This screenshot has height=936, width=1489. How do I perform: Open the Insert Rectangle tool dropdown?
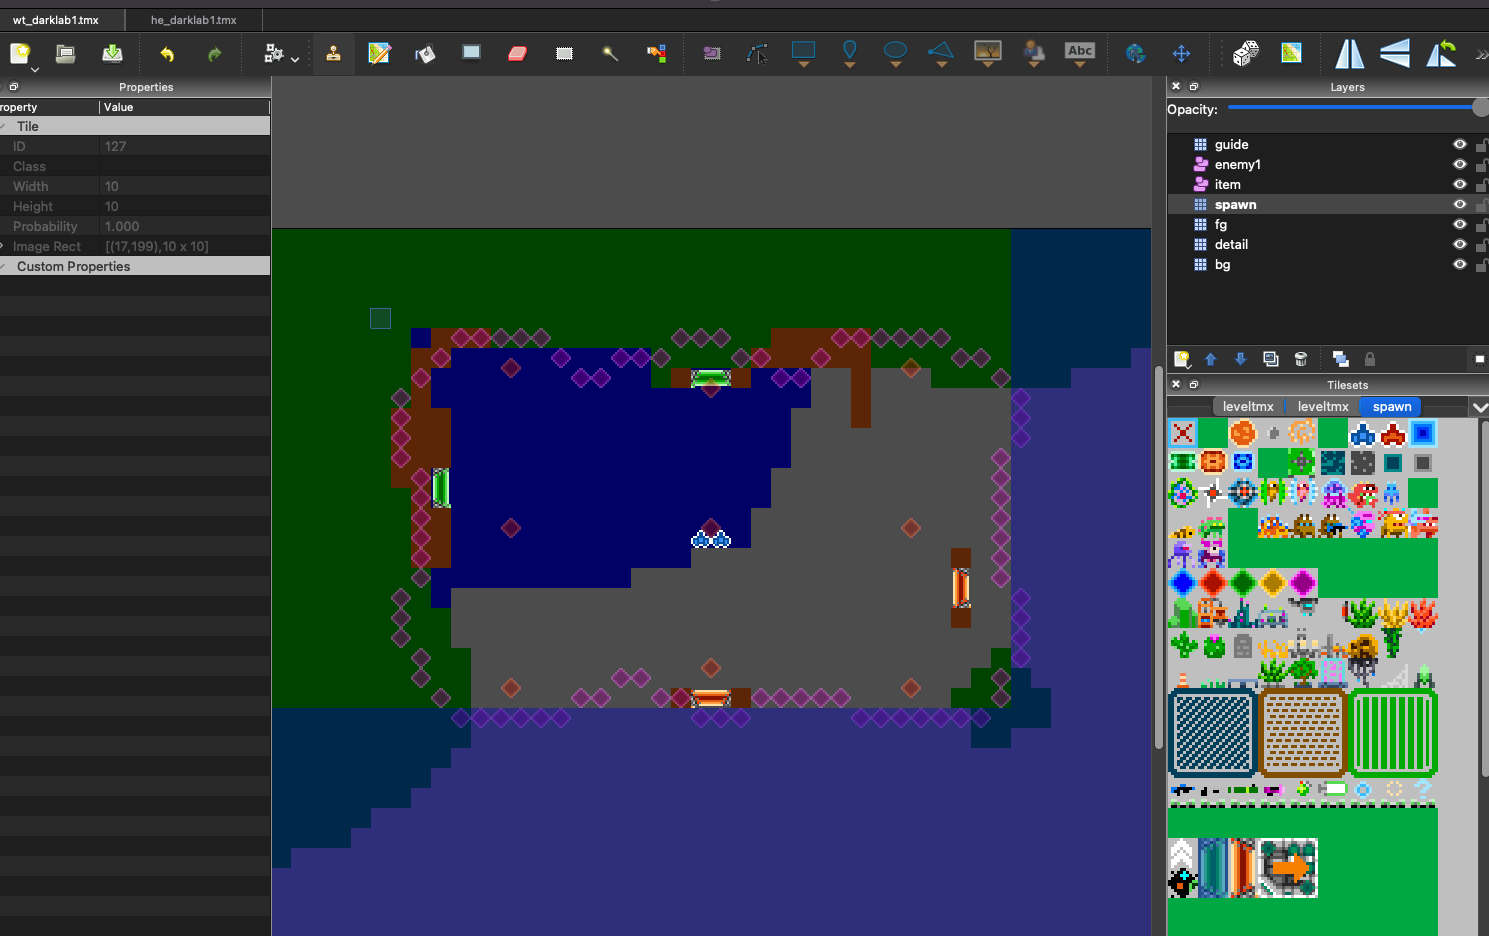tap(803, 65)
